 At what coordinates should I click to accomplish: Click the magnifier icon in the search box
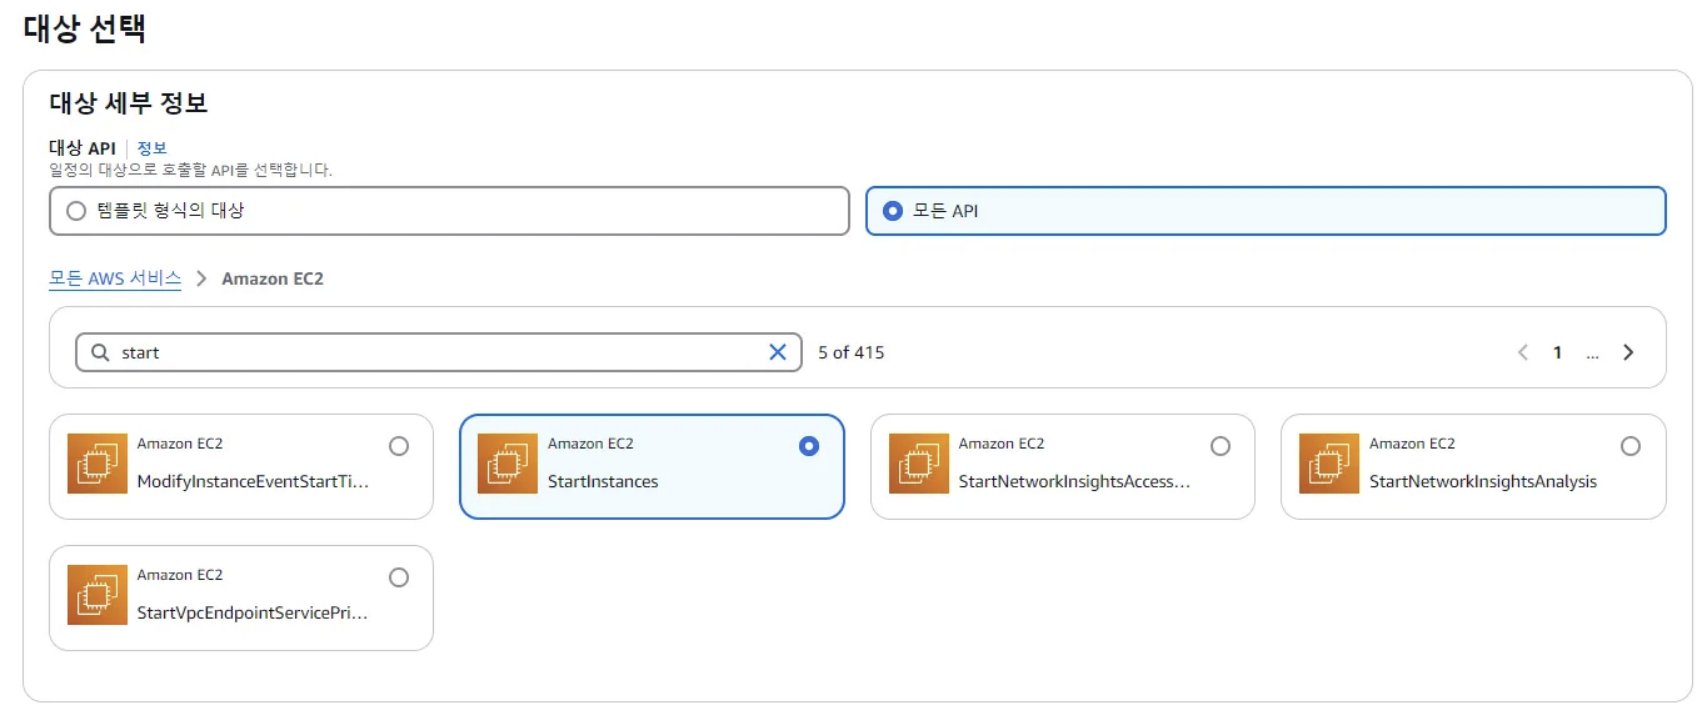(100, 352)
